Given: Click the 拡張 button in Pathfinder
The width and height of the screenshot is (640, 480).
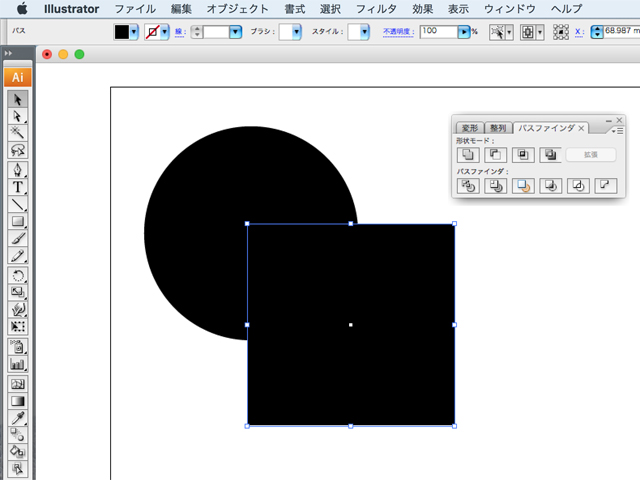Looking at the screenshot, I should (x=591, y=155).
